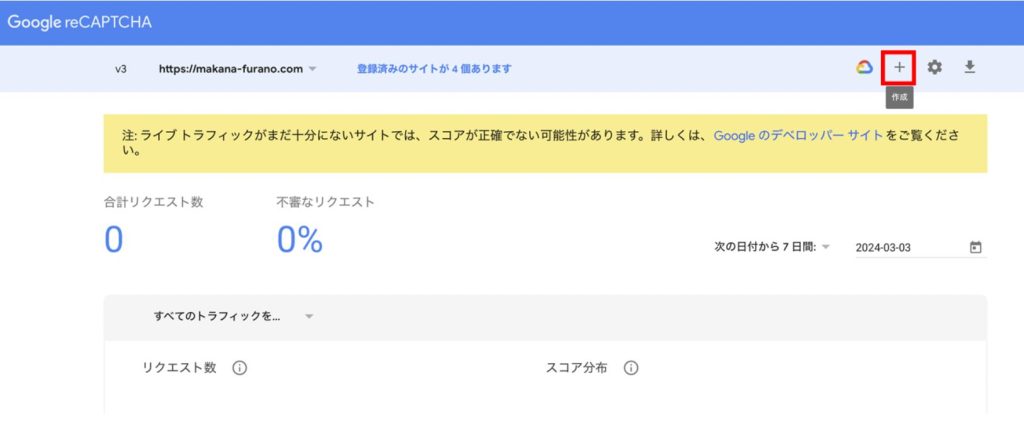The height and width of the screenshot is (426, 1024).
Task: Click info icon beside スコア分布
Action: coord(631,367)
